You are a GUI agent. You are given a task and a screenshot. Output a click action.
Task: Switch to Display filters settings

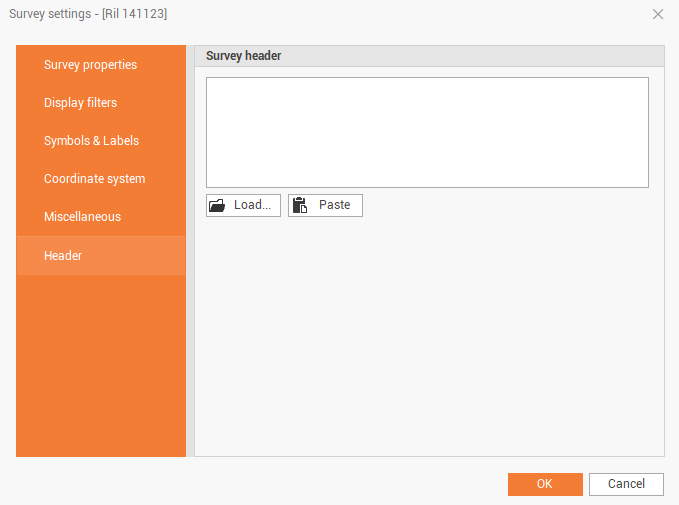(x=80, y=103)
